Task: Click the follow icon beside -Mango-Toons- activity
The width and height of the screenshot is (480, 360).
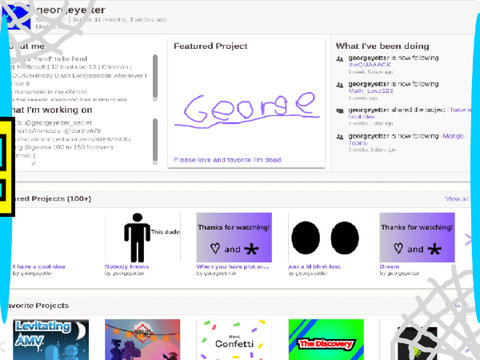Action: [x=340, y=137]
